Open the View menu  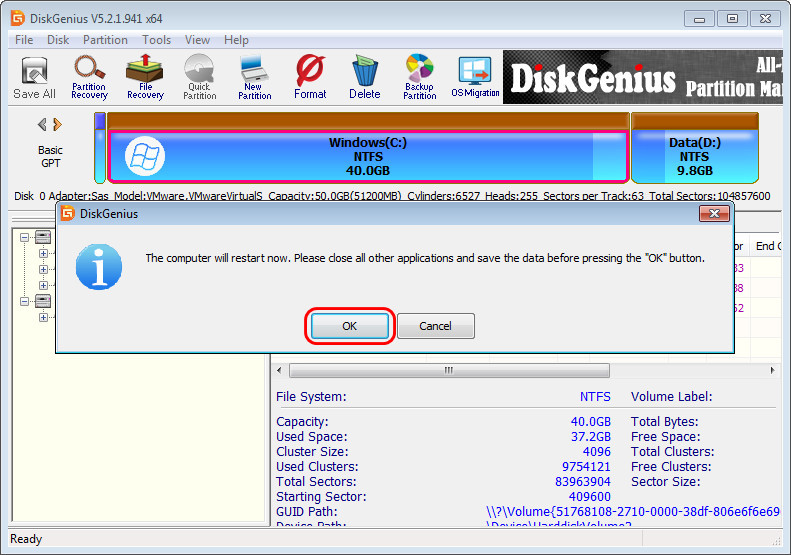pos(197,40)
